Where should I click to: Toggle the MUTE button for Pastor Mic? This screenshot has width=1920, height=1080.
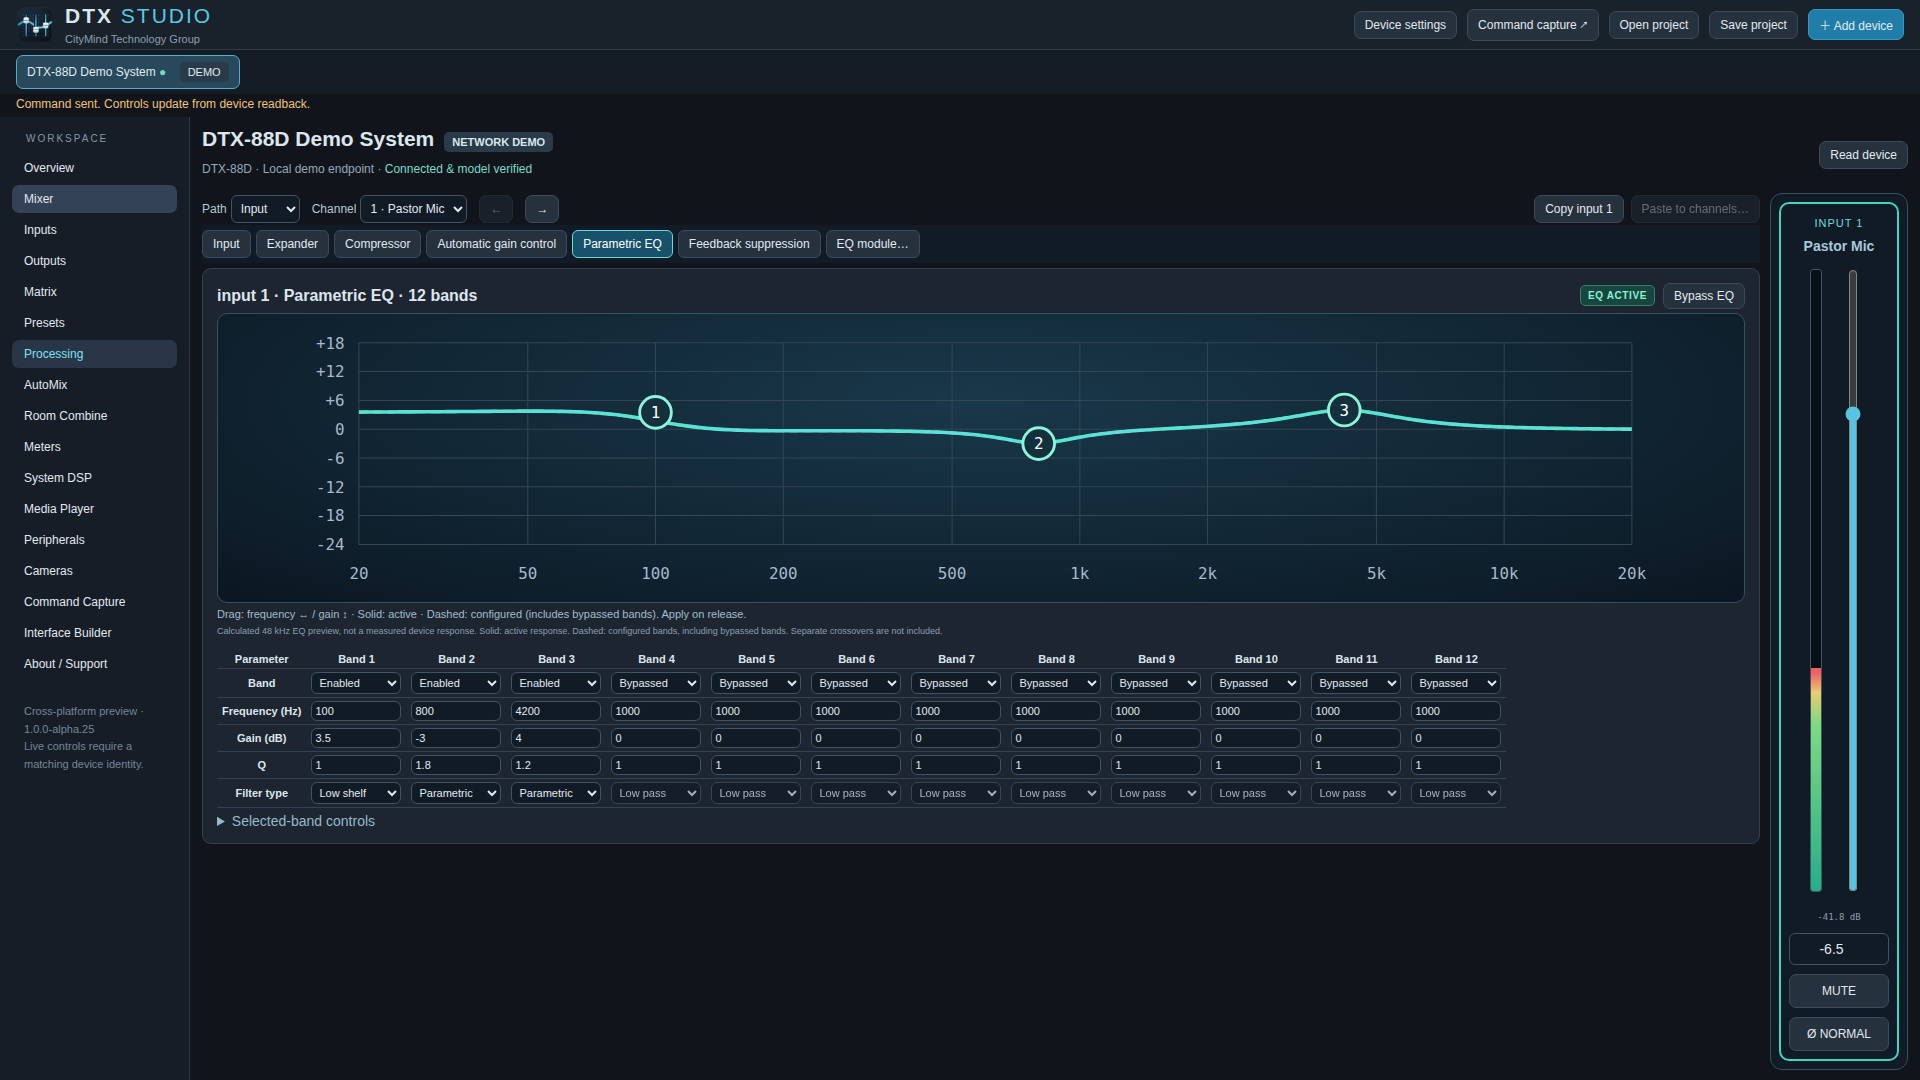(x=1838, y=991)
